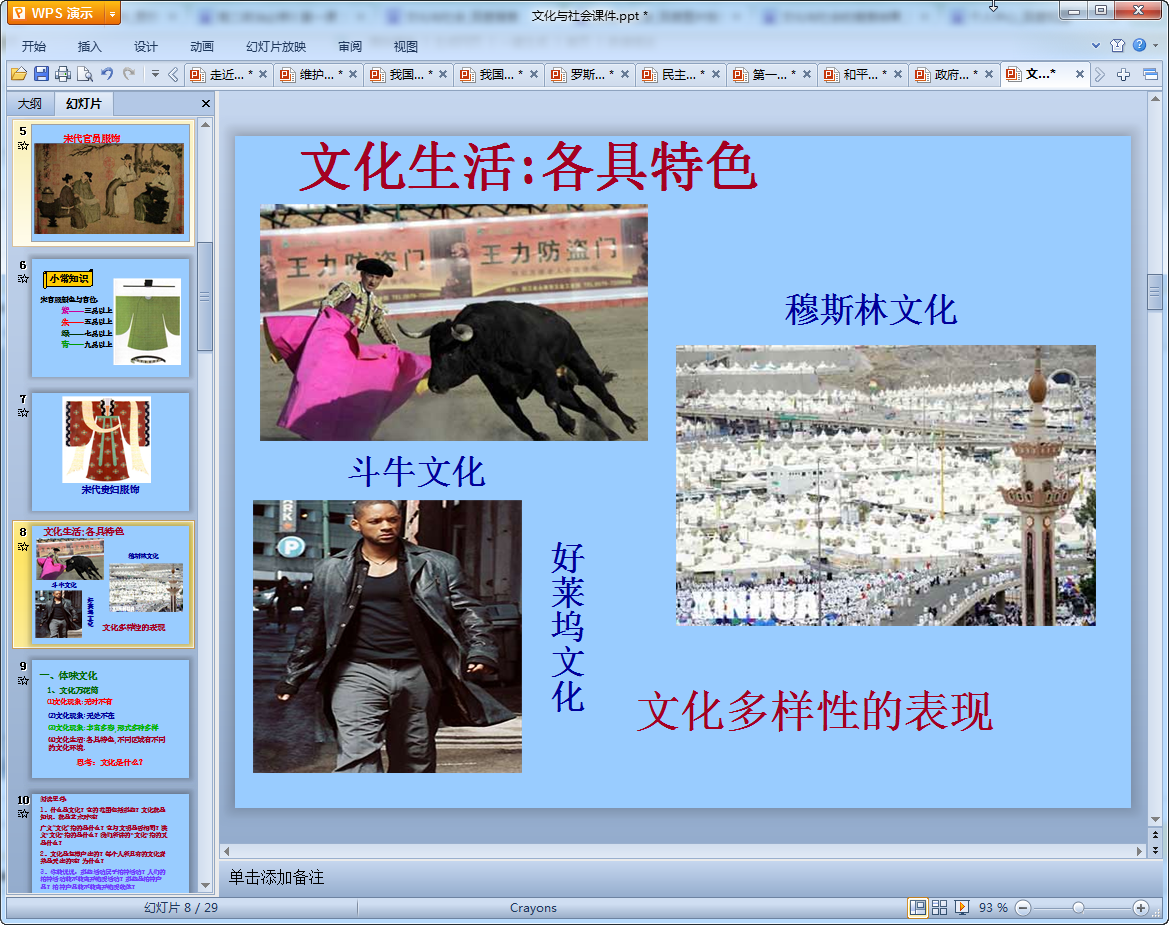Open quick access toolbar customize arrow

point(155,74)
